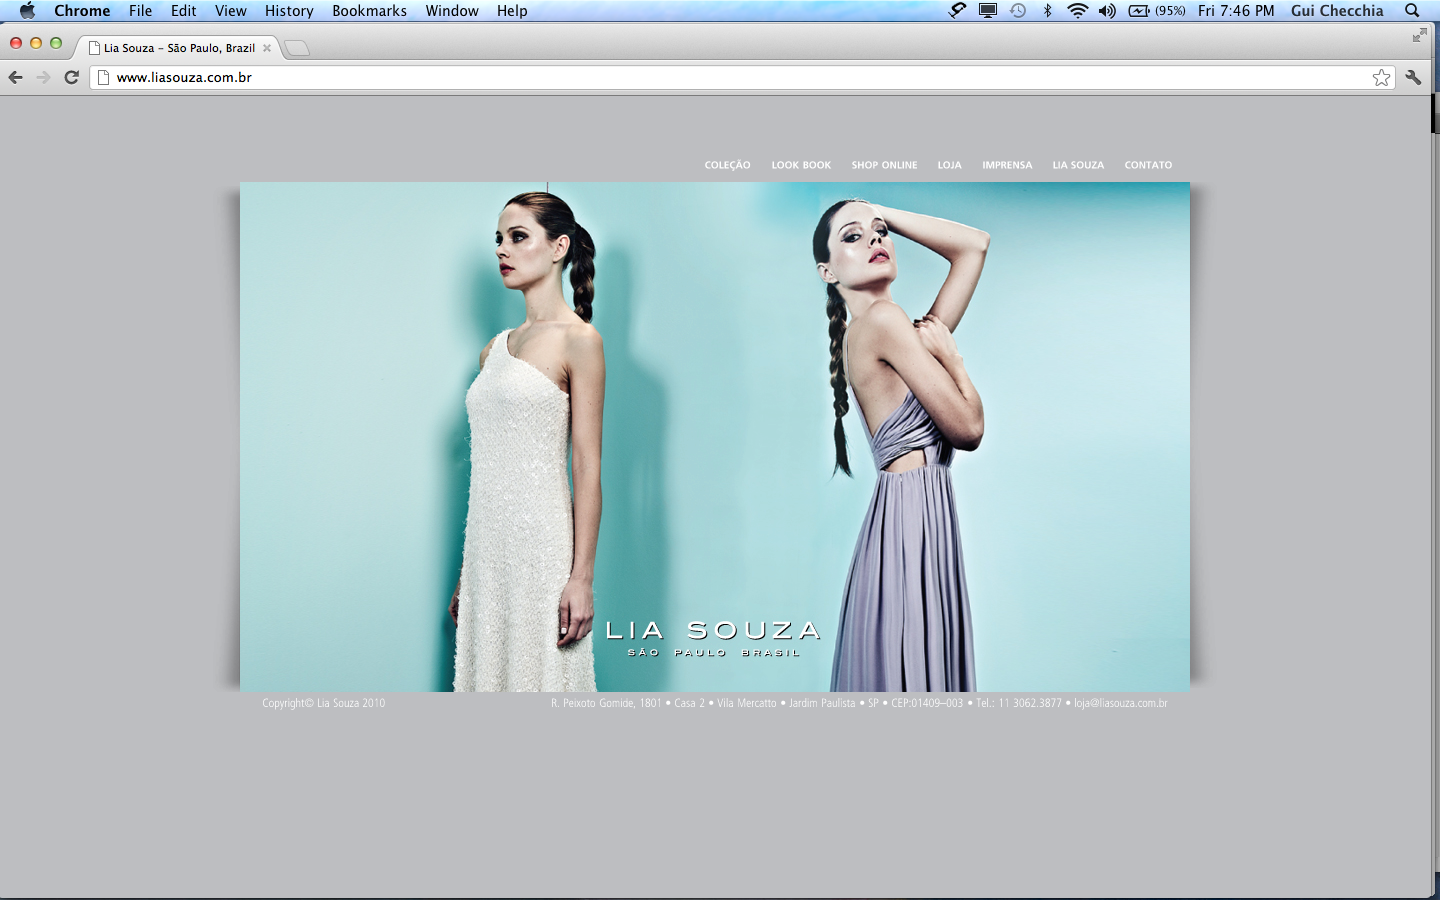1440x900 pixels.
Task: Open Spotlight search magnifier
Action: pyautogui.click(x=1412, y=11)
